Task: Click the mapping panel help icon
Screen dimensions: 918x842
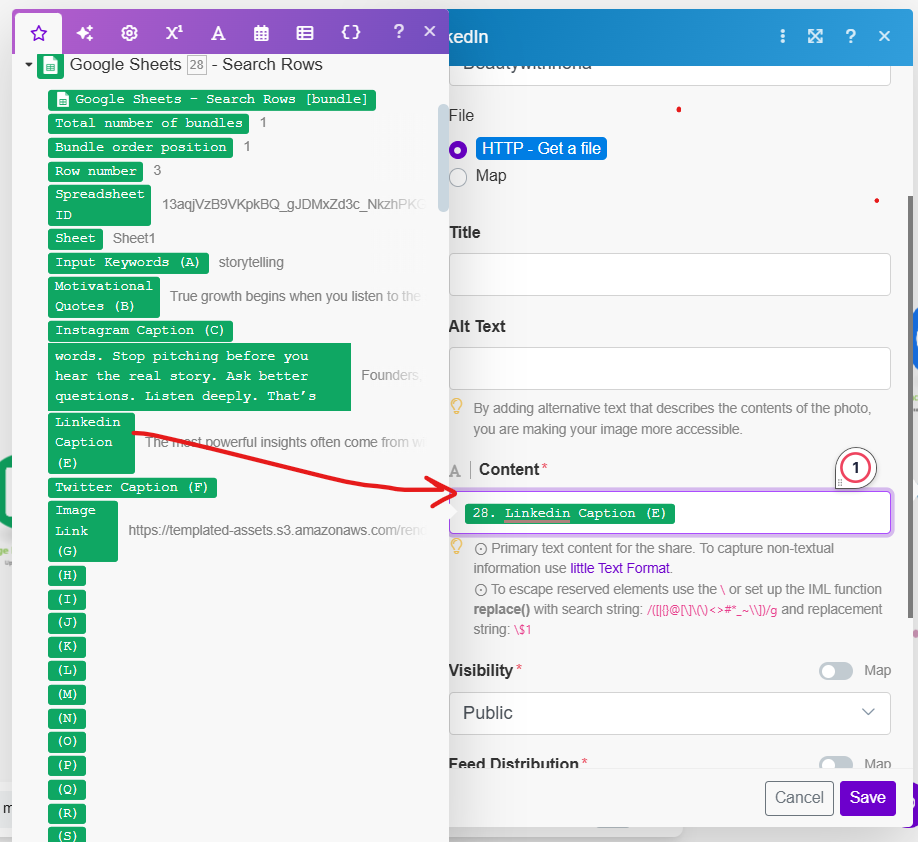Action: tap(399, 31)
